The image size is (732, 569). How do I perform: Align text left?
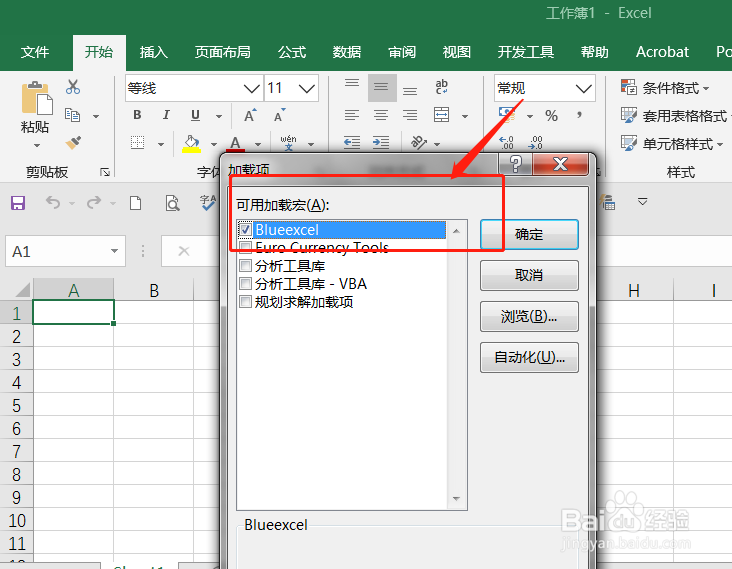(x=352, y=115)
